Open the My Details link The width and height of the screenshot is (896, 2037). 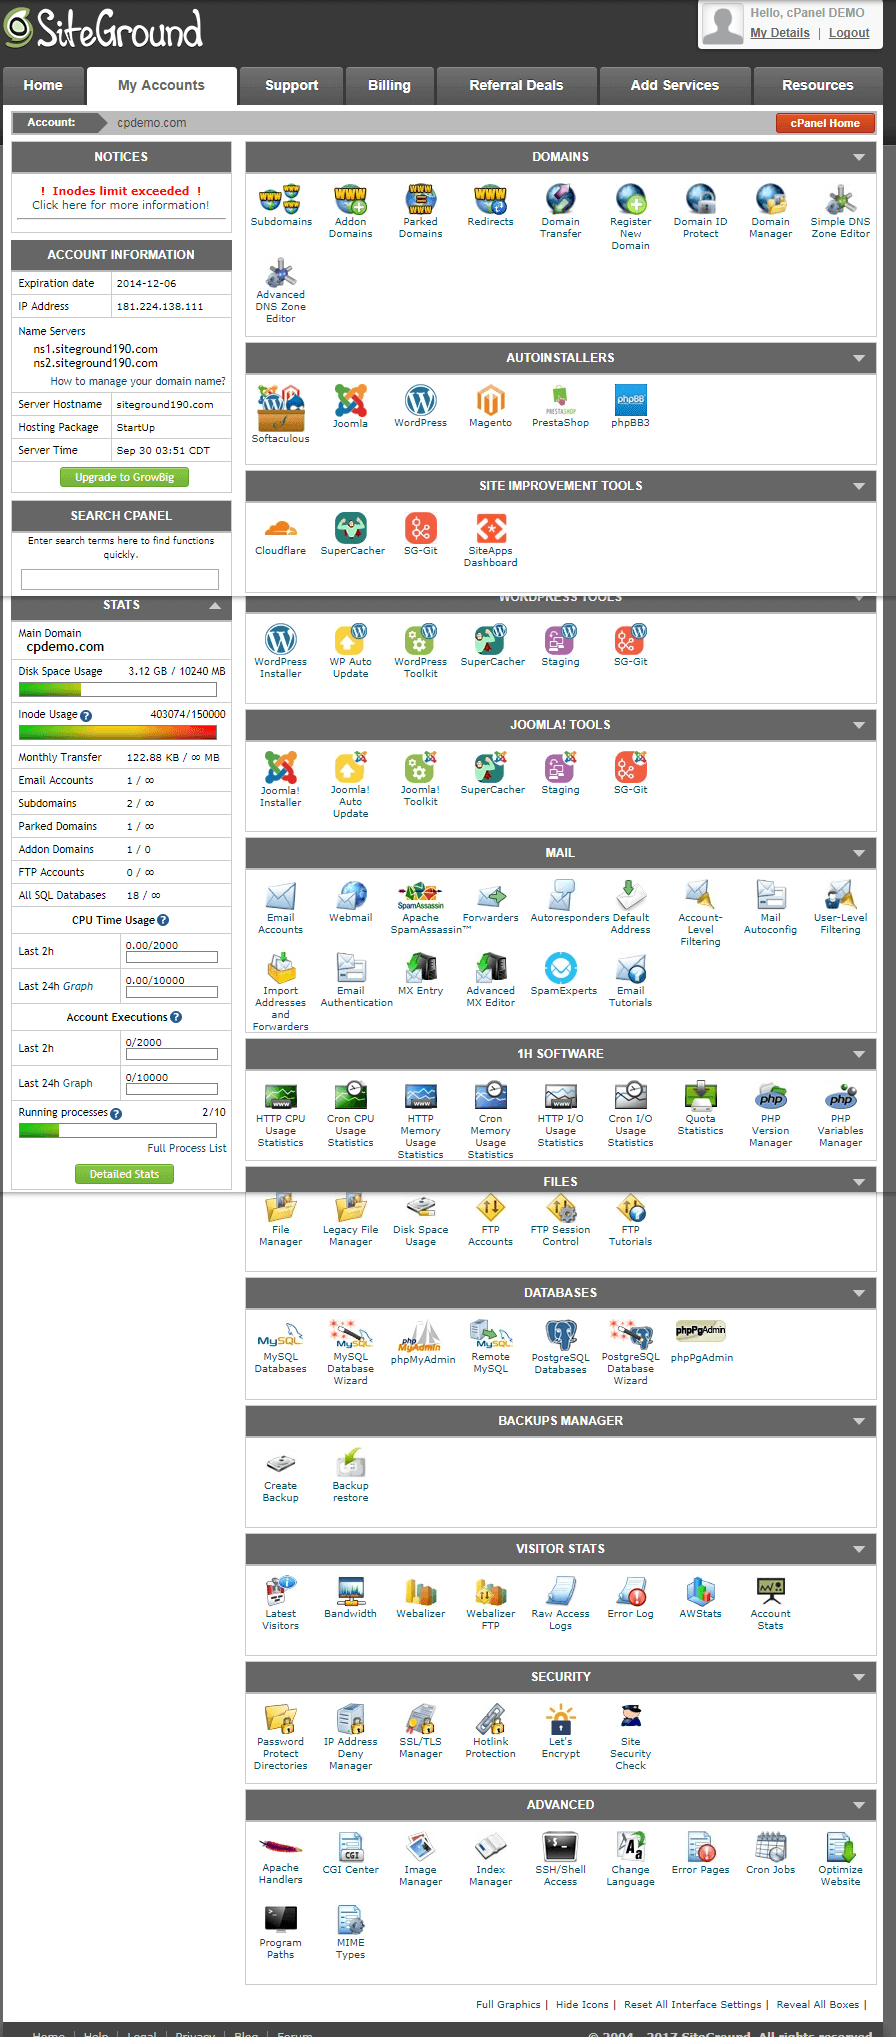(x=780, y=33)
